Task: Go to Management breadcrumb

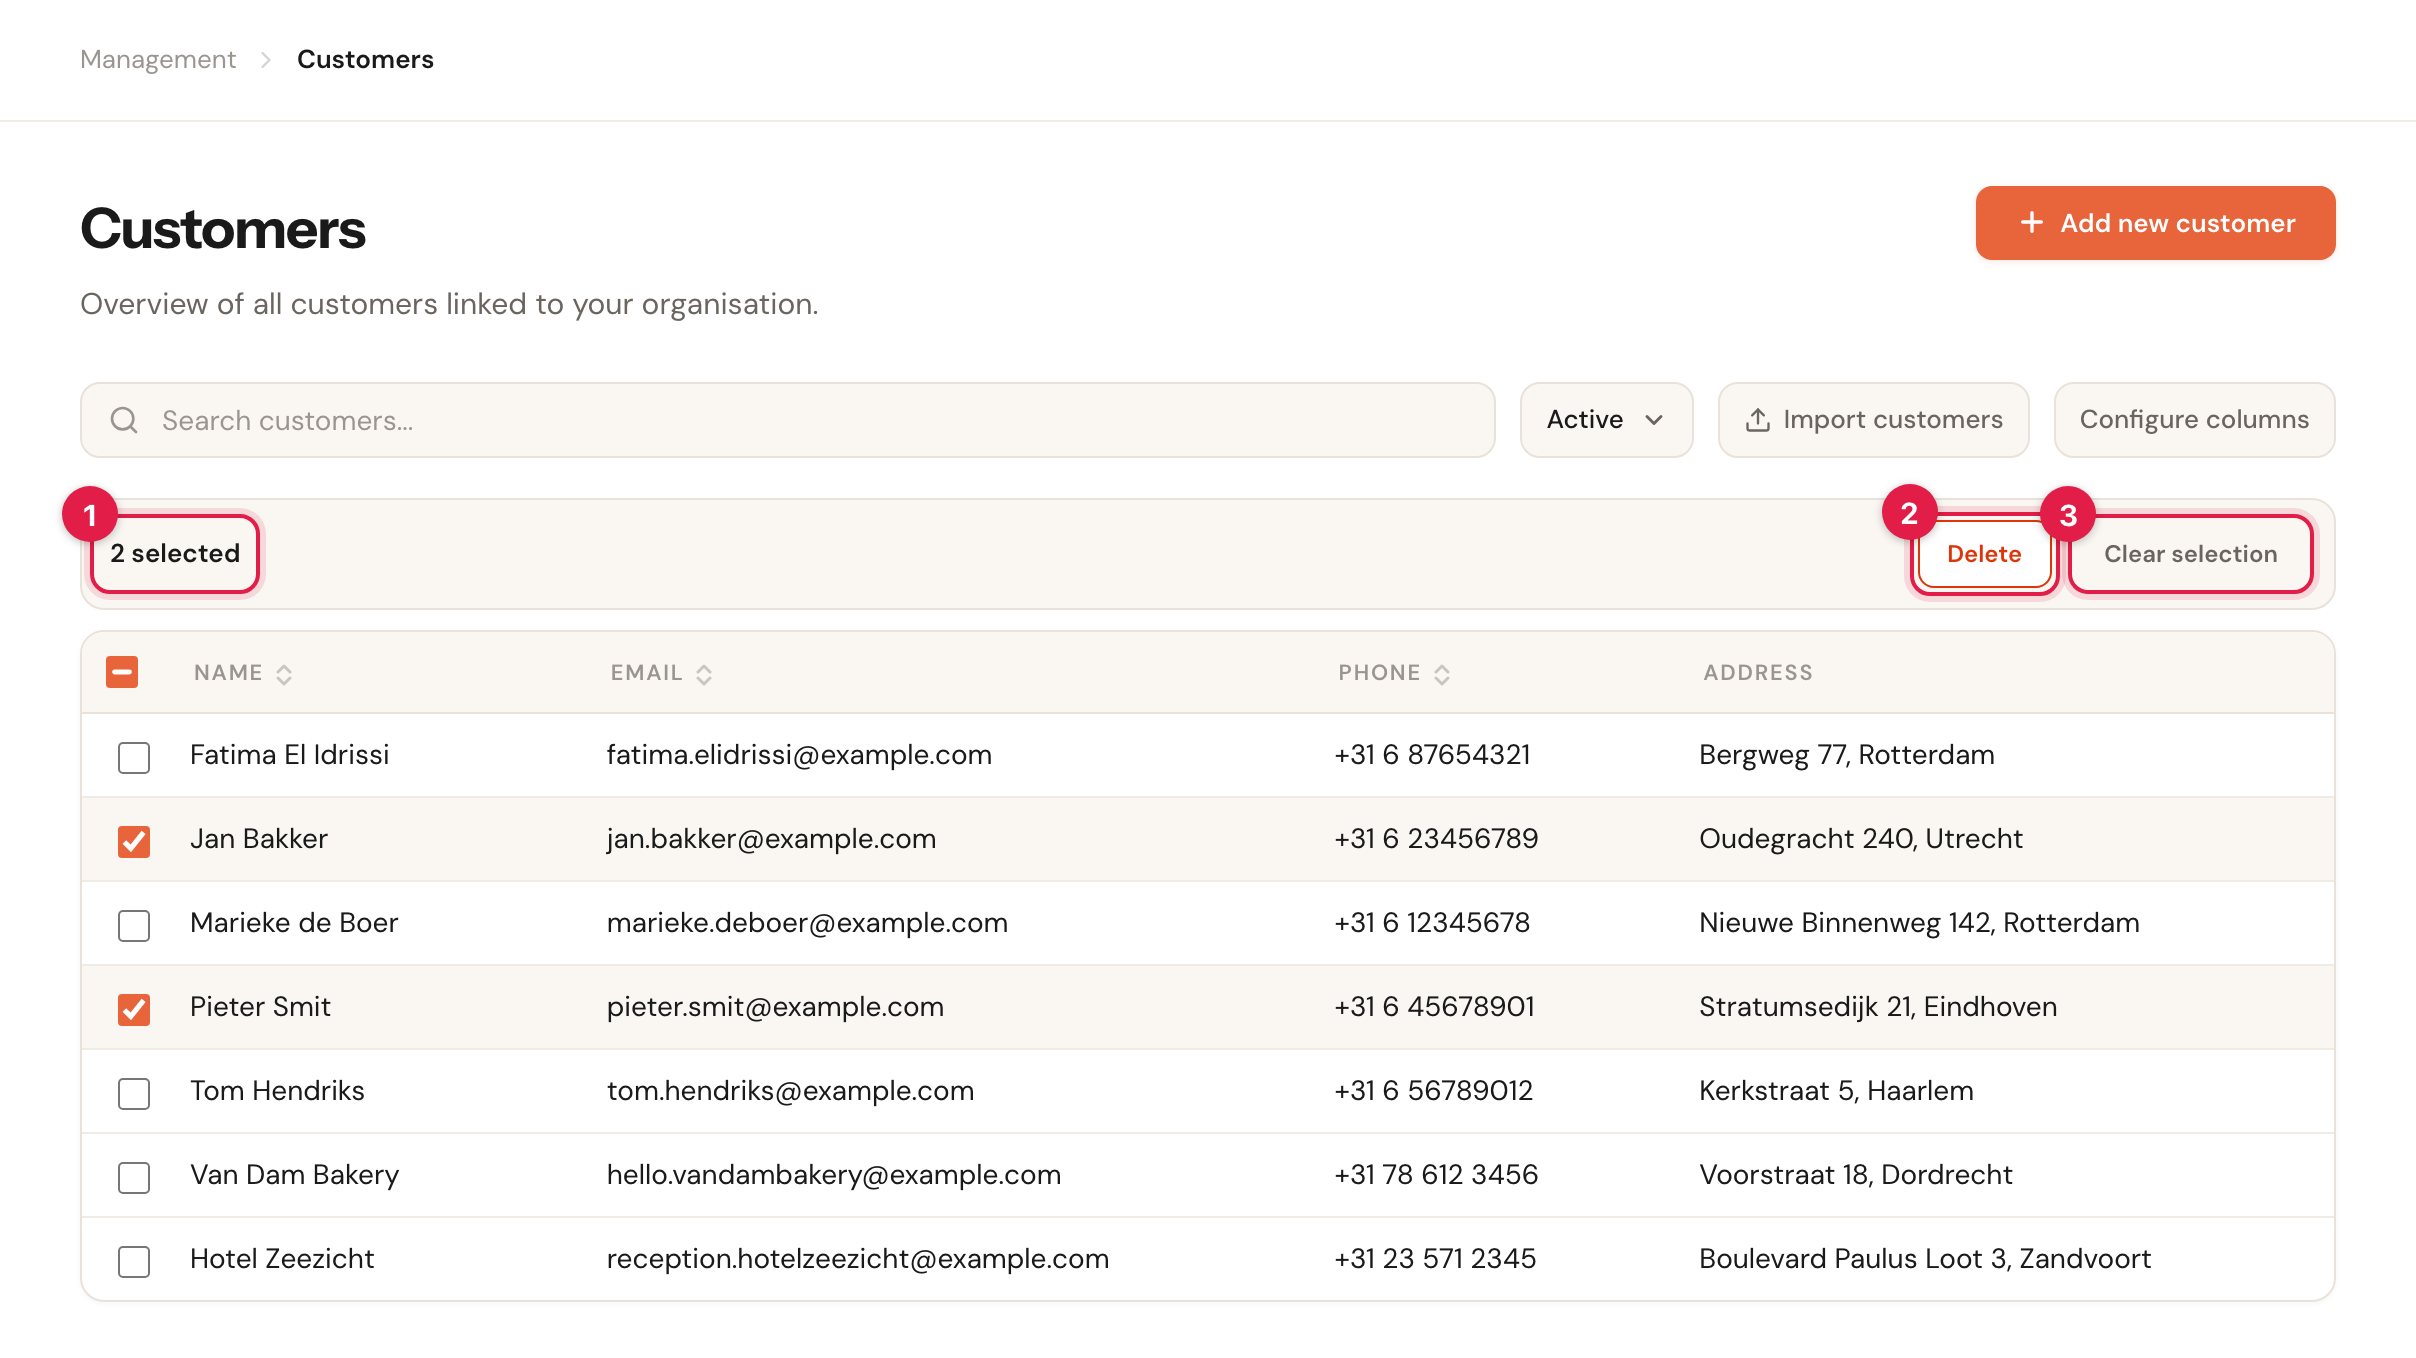Action: [158, 59]
